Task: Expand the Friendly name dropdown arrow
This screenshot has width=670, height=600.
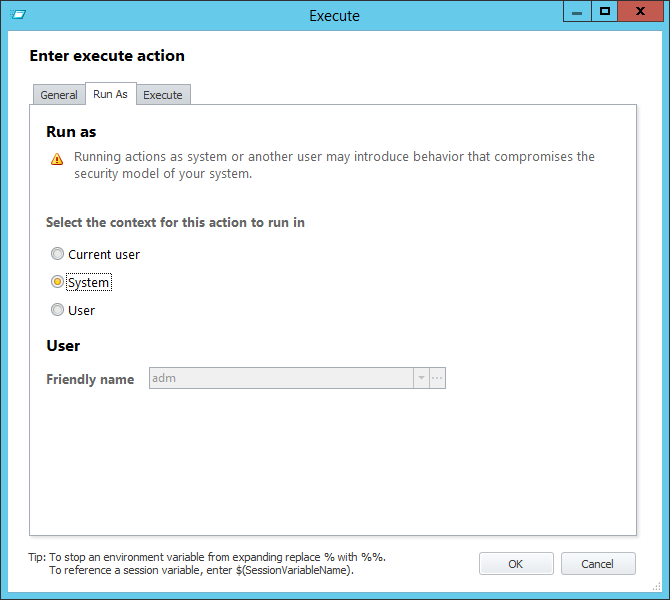Action: [421, 378]
